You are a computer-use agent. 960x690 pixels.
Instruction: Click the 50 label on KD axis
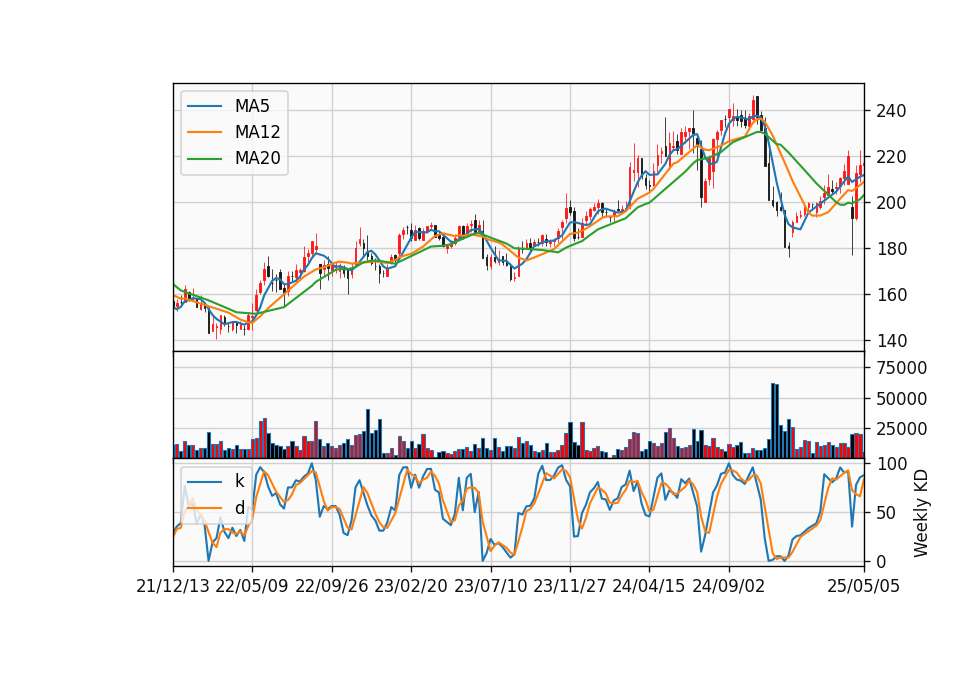tap(886, 513)
